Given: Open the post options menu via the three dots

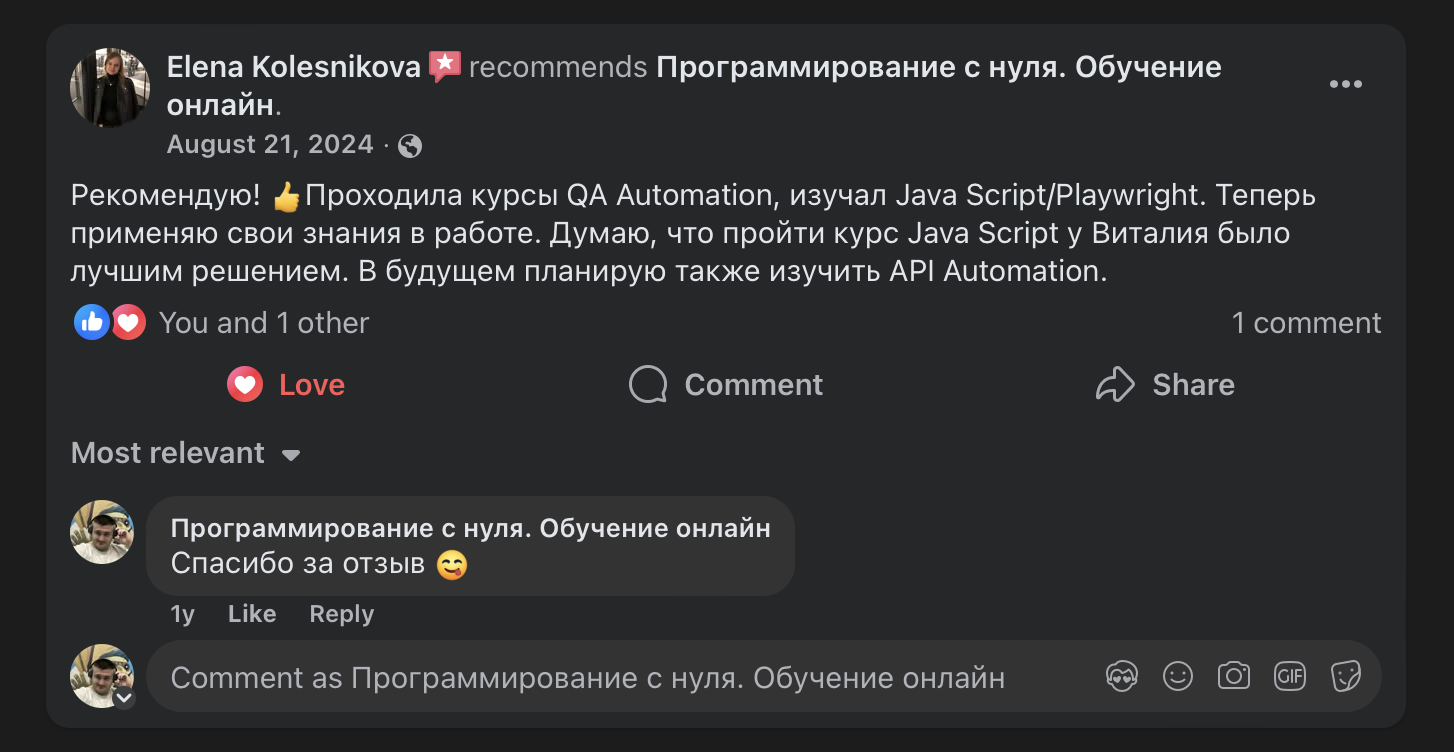Looking at the screenshot, I should (1346, 83).
